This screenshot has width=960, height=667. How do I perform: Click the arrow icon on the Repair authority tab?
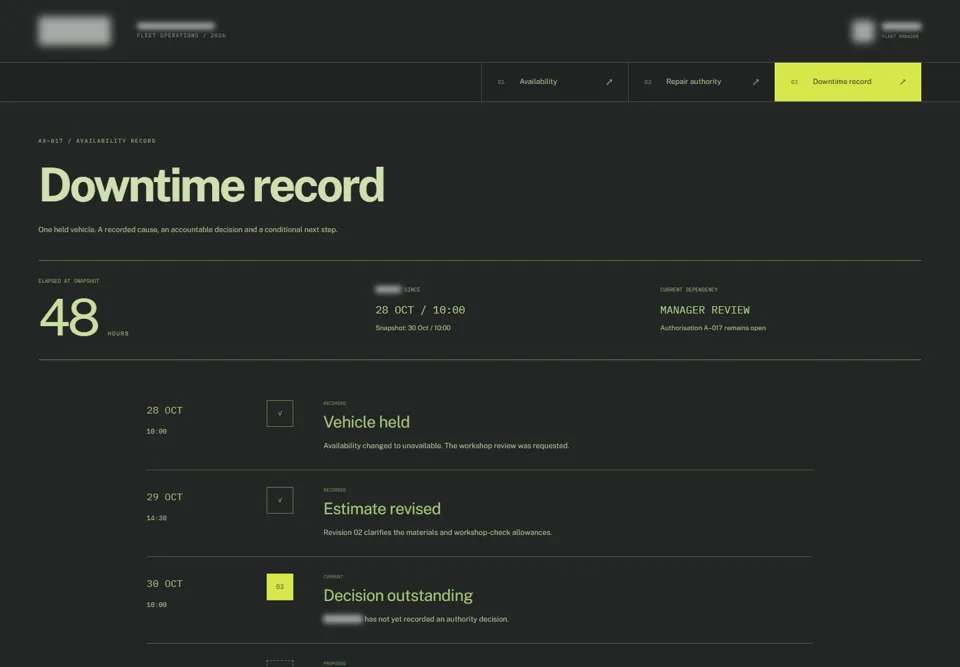(x=756, y=82)
